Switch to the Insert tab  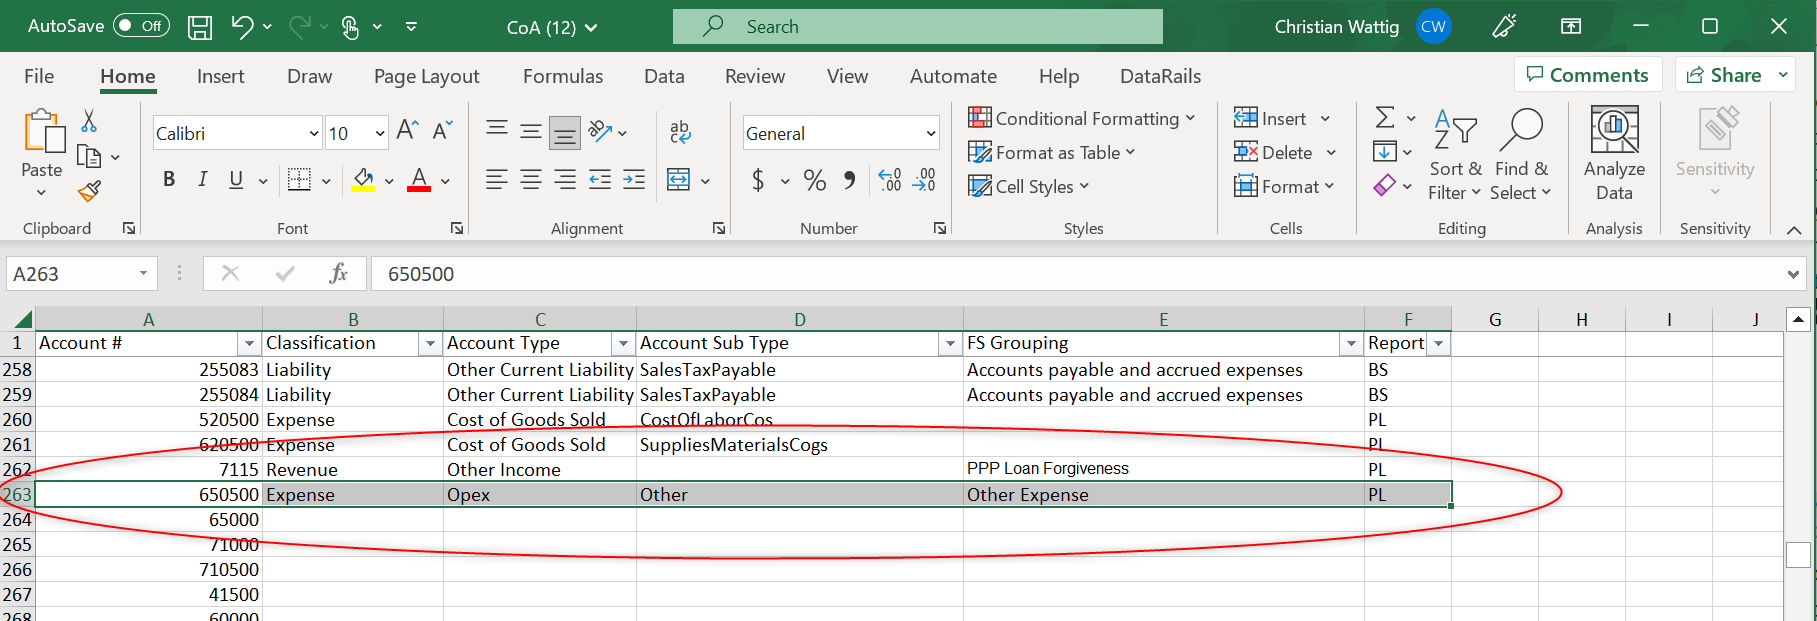tap(220, 76)
